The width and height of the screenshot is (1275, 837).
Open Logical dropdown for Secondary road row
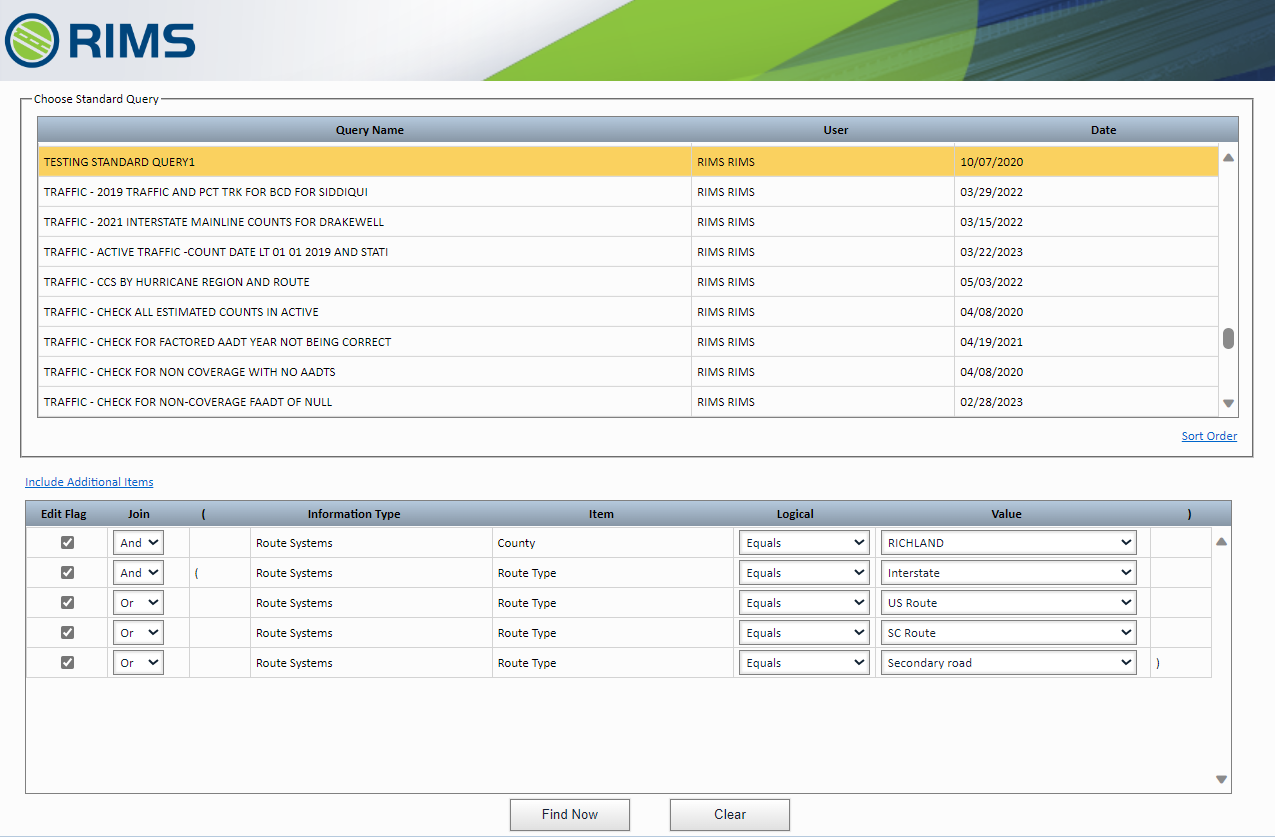[804, 663]
